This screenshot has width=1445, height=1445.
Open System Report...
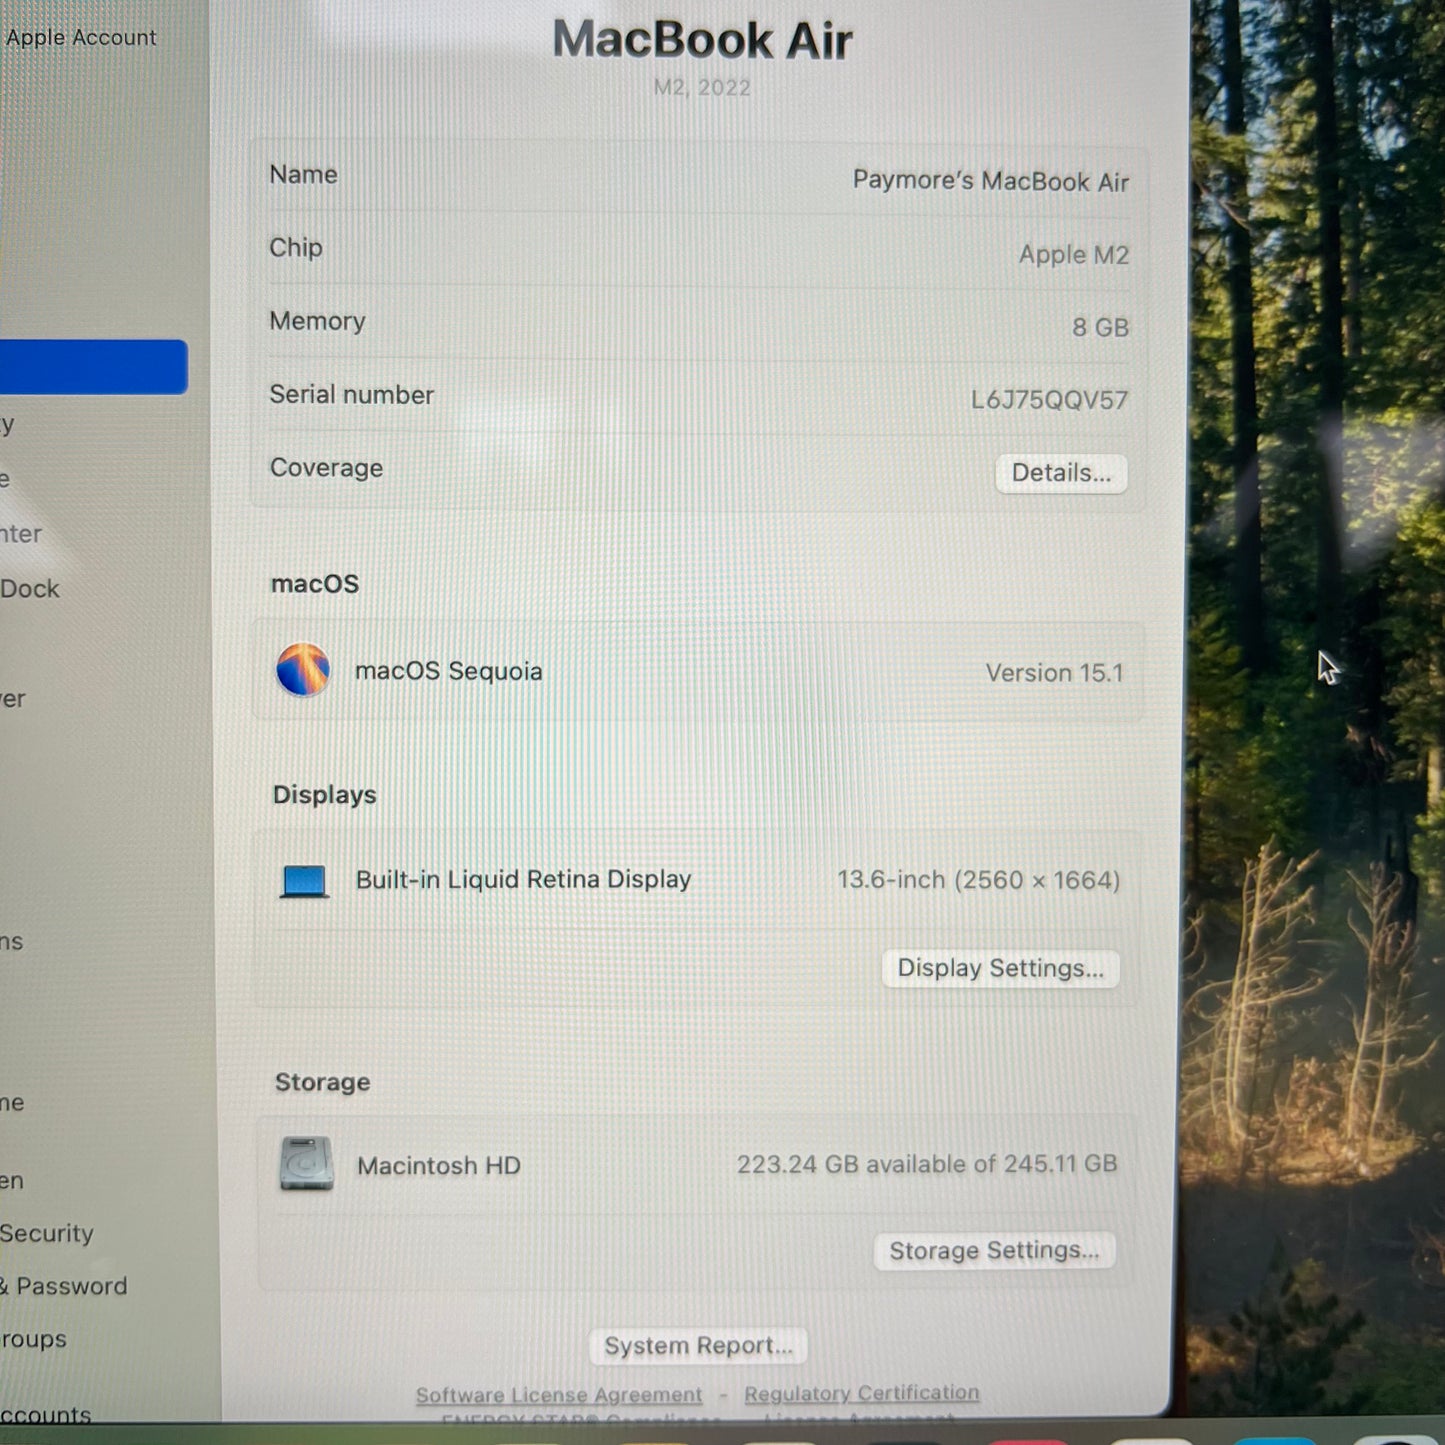(x=697, y=1345)
